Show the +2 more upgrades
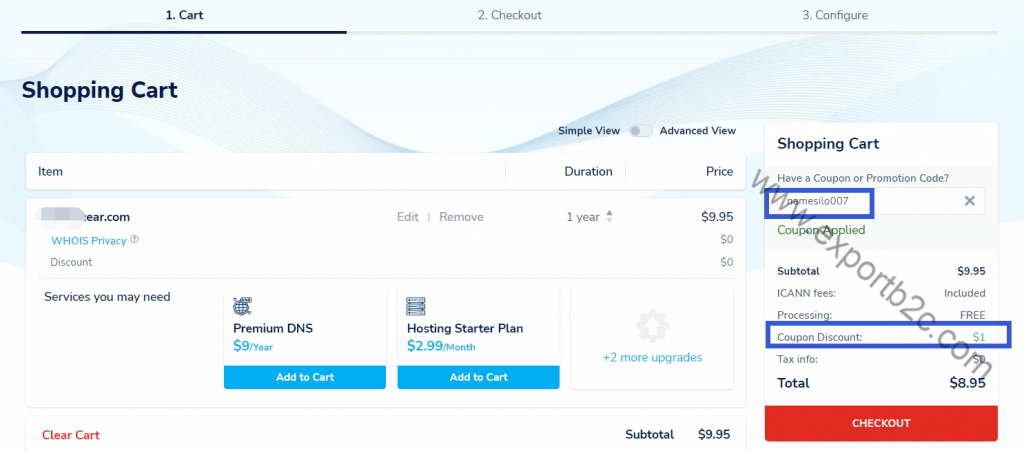The width and height of the screenshot is (1024, 451). tap(651, 357)
